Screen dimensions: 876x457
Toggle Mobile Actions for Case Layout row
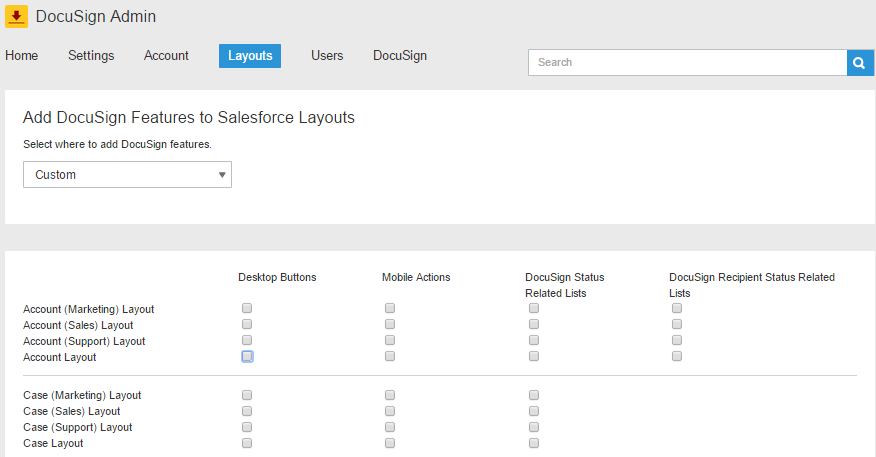click(390, 443)
